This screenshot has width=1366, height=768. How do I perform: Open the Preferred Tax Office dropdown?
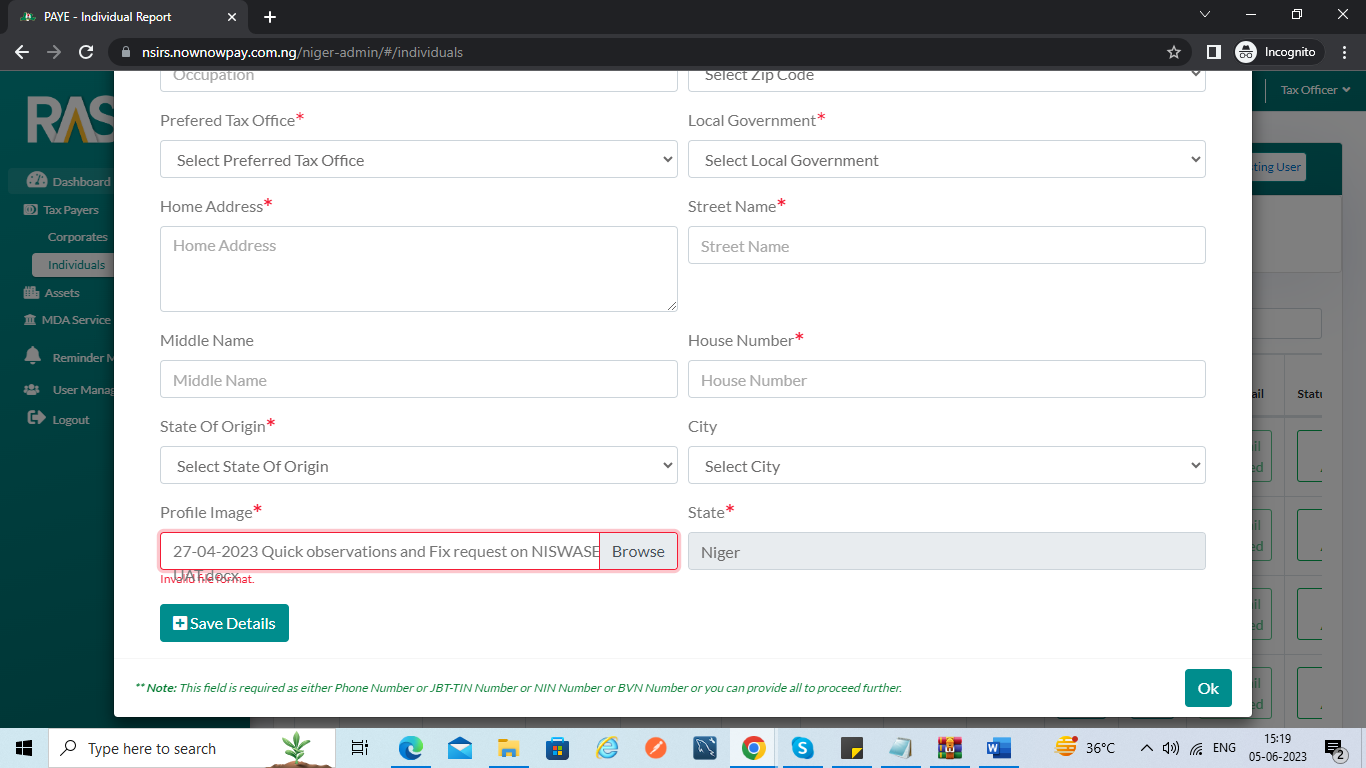click(419, 160)
